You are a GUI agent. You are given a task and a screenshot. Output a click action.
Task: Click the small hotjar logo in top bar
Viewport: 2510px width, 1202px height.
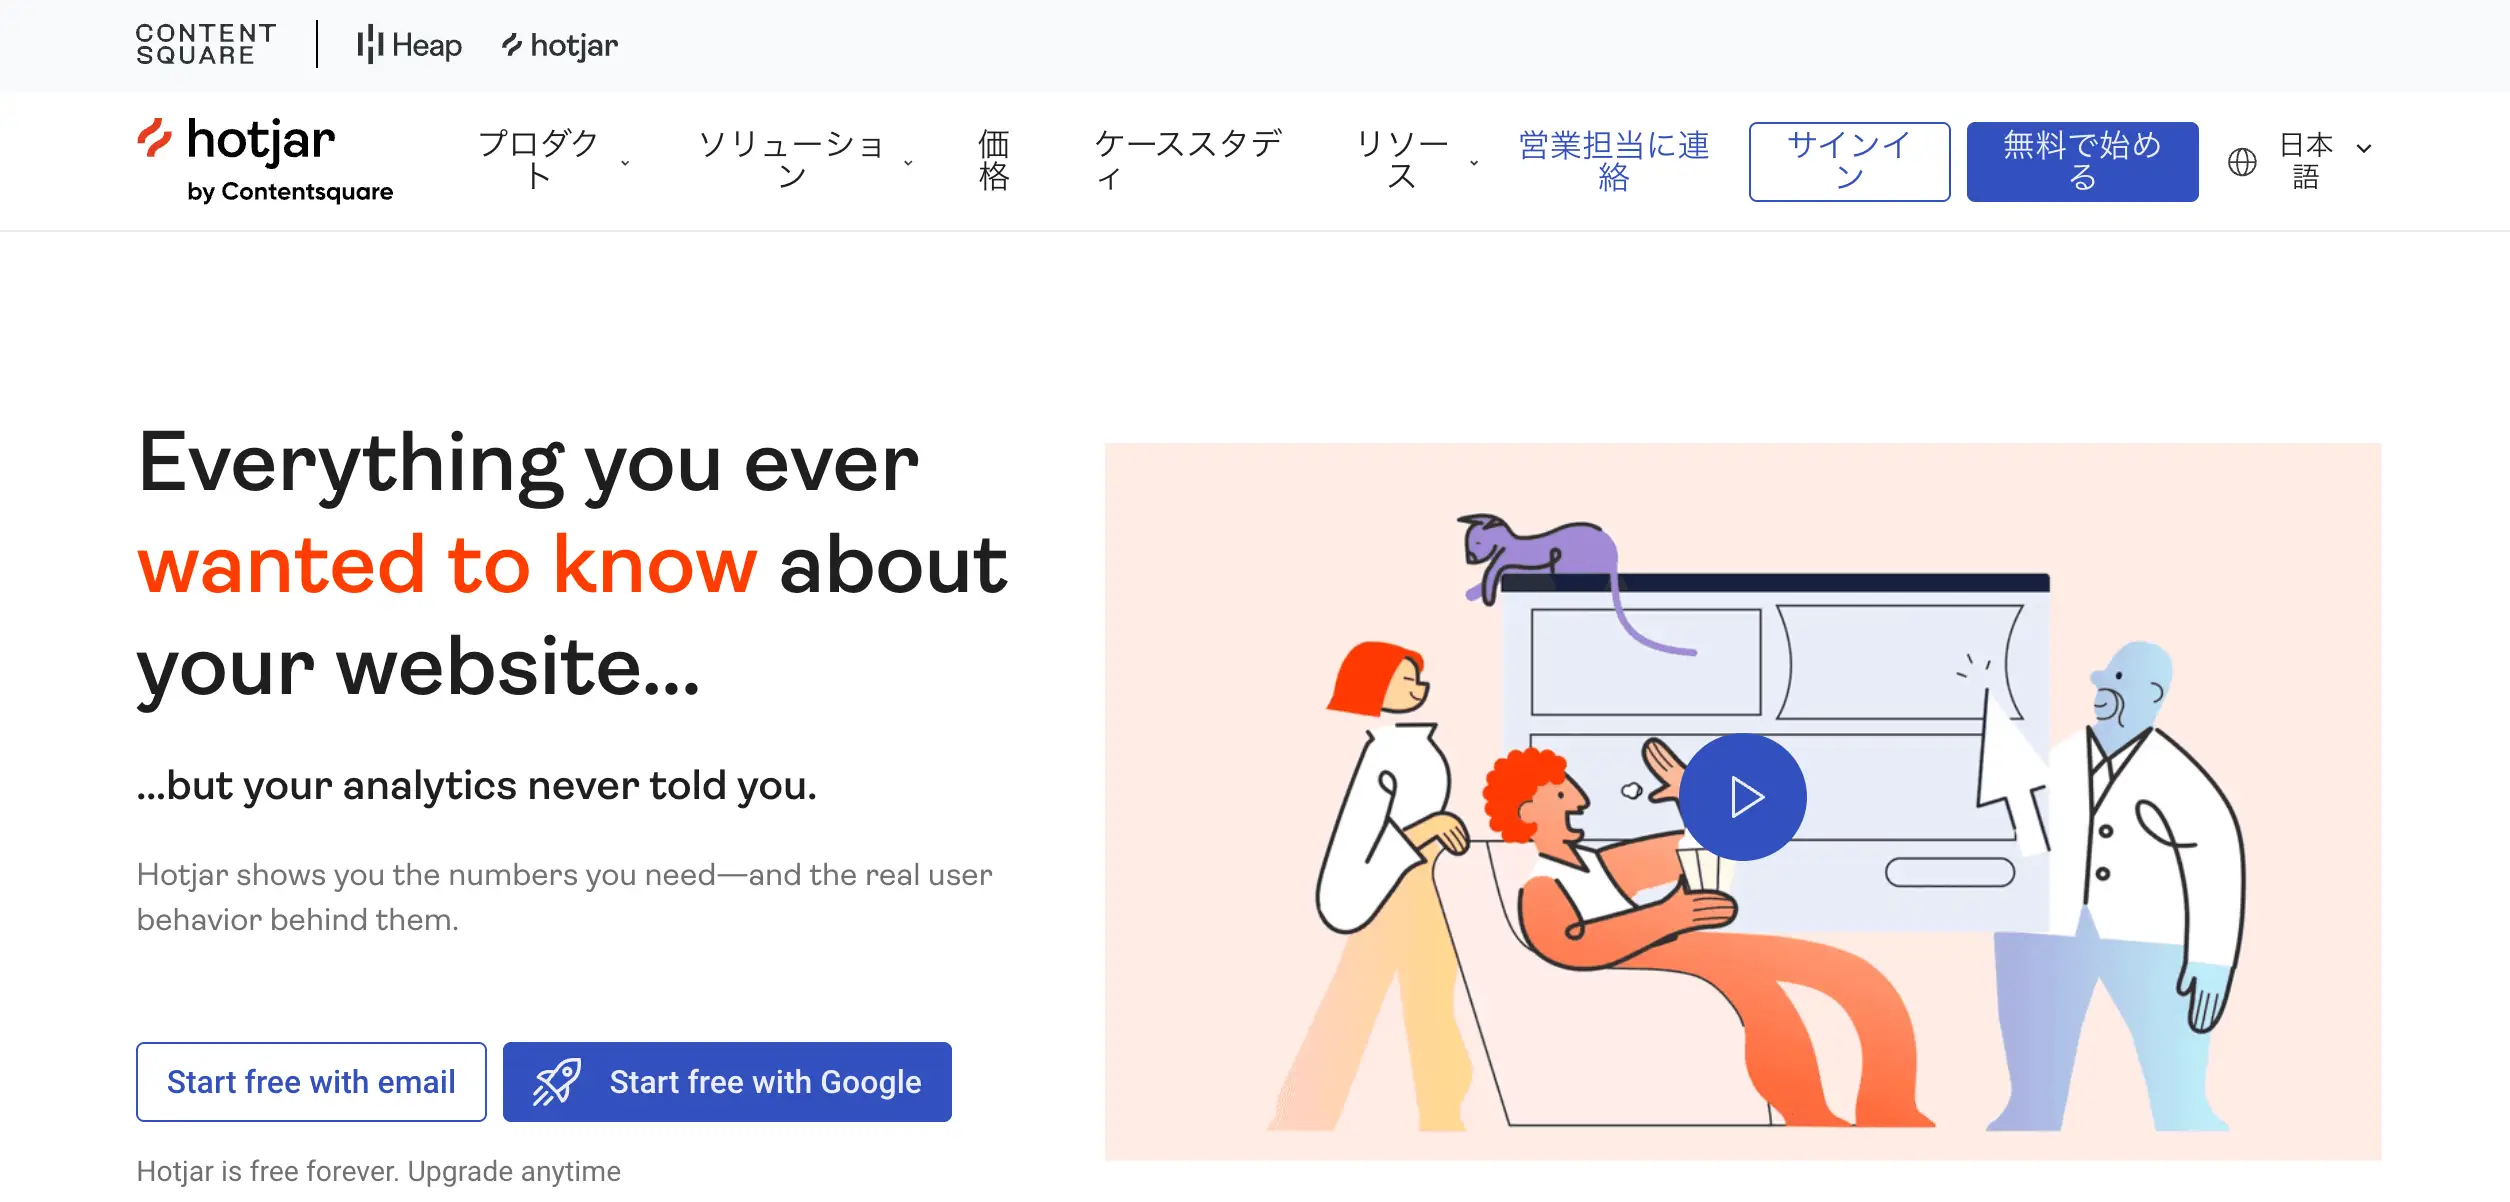pos(560,45)
